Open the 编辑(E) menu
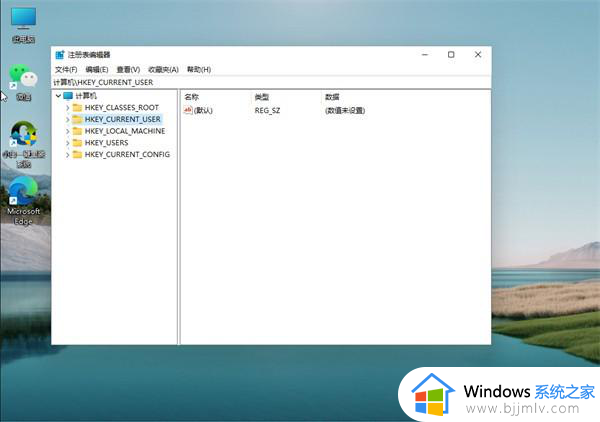The height and width of the screenshot is (422, 600). (x=97, y=70)
